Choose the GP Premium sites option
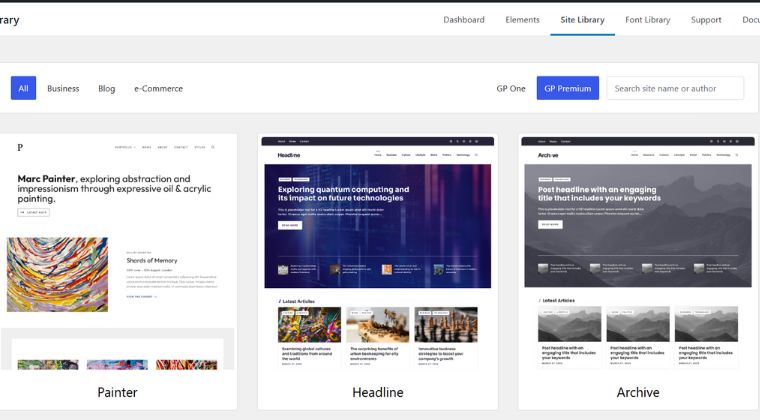The height and width of the screenshot is (420, 760). coord(567,88)
